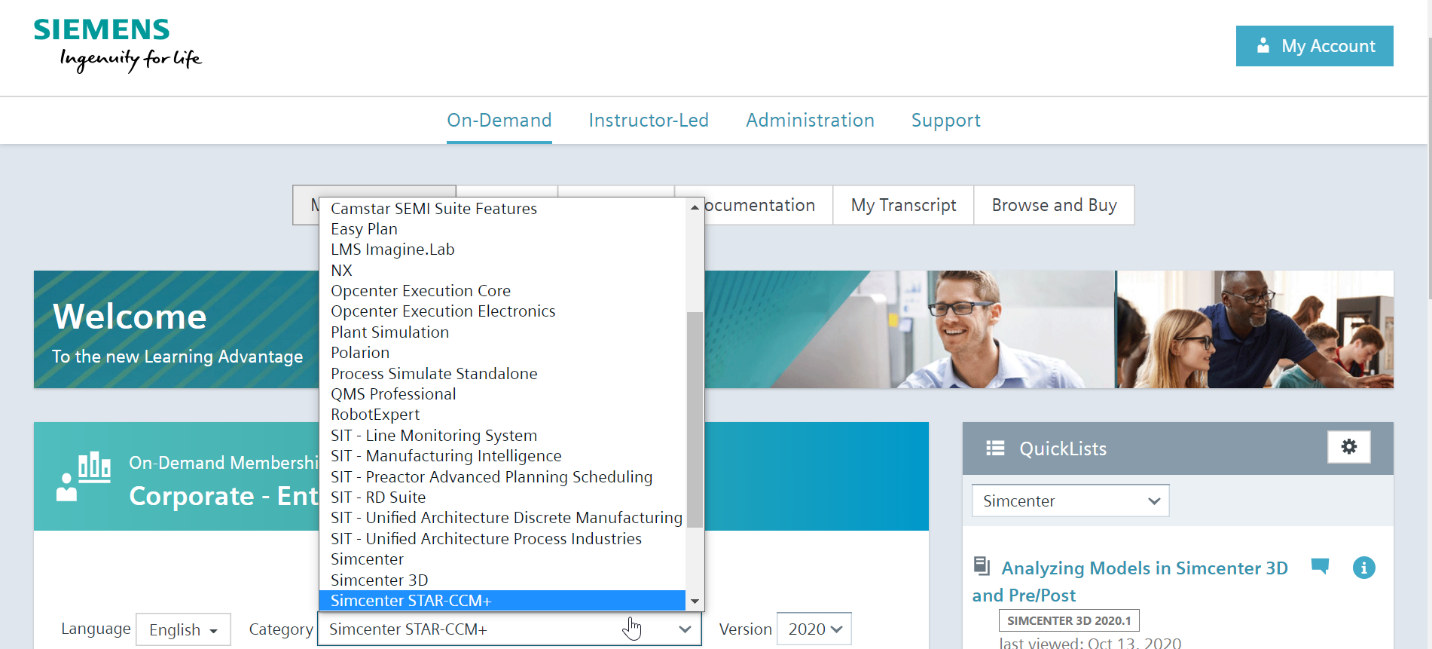1432x649 pixels.
Task: Go to the Administration tab
Action: click(810, 120)
